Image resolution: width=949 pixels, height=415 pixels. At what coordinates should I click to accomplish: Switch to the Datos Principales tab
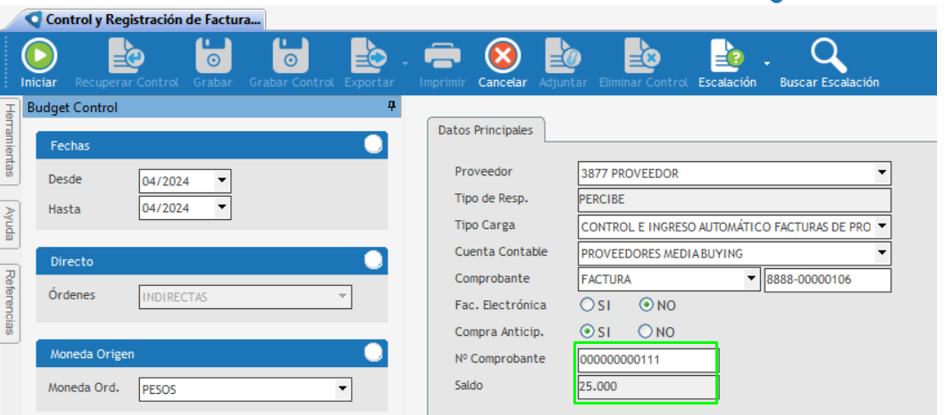[485, 130]
